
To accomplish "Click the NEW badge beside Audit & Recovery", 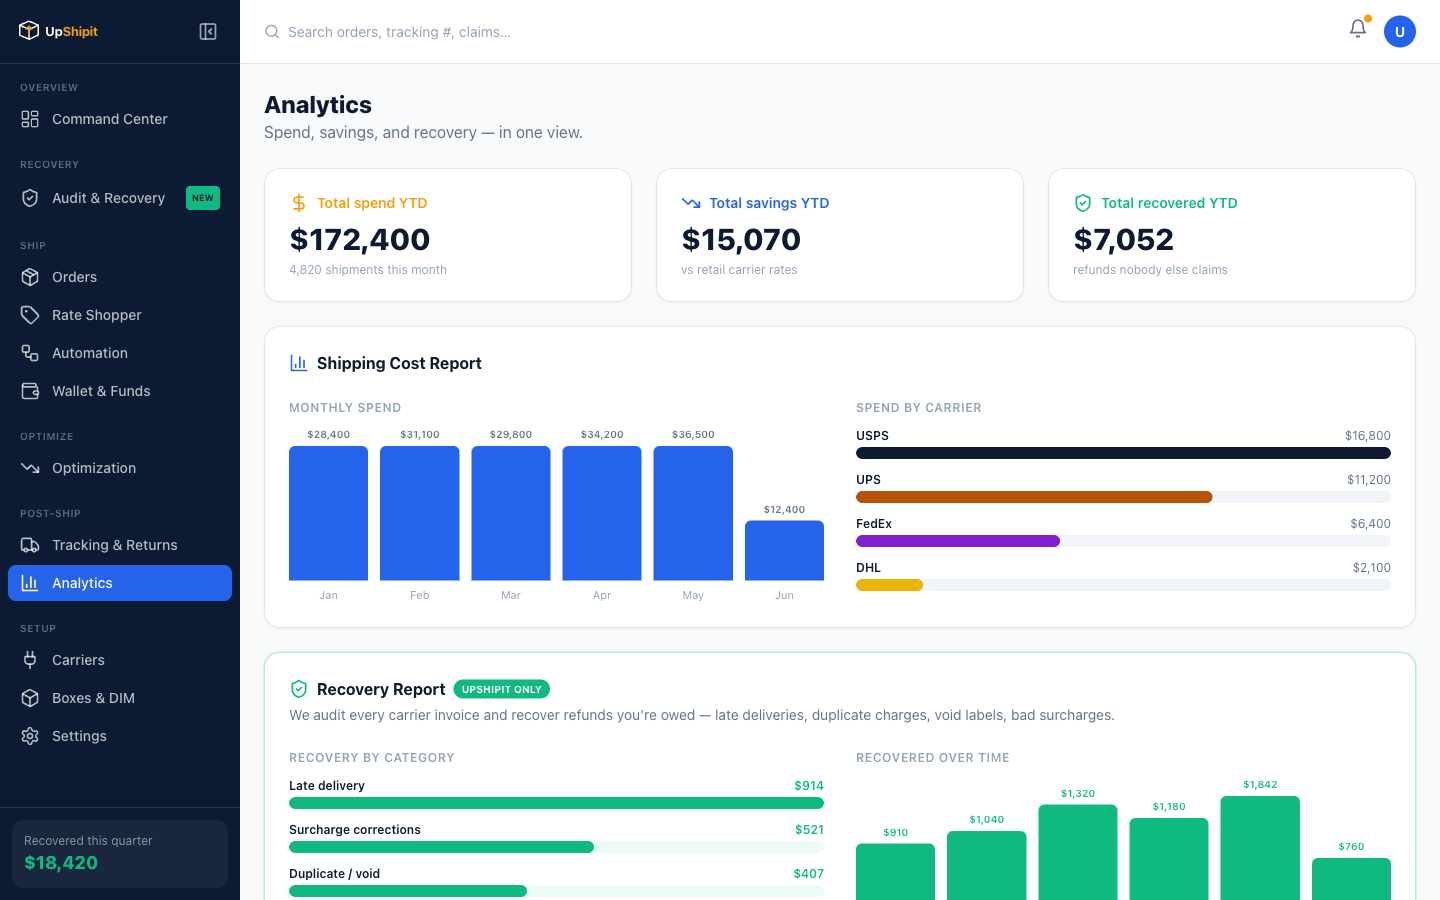I will (x=203, y=198).
